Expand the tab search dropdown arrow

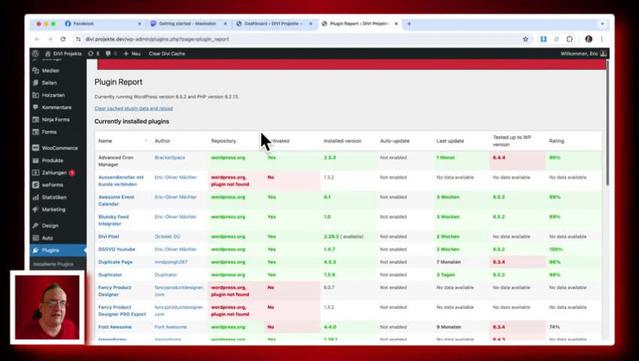[x=602, y=24]
